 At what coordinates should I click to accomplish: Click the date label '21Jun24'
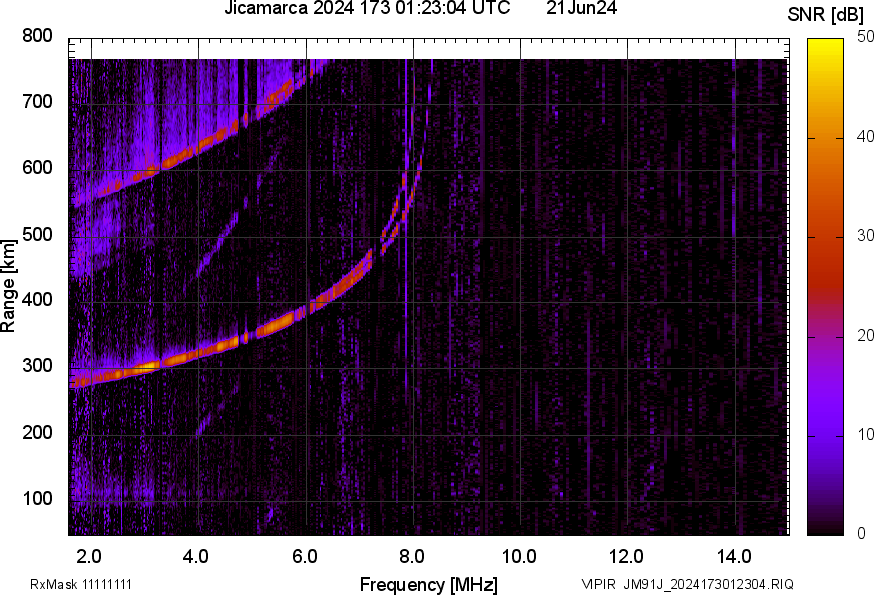point(581,8)
